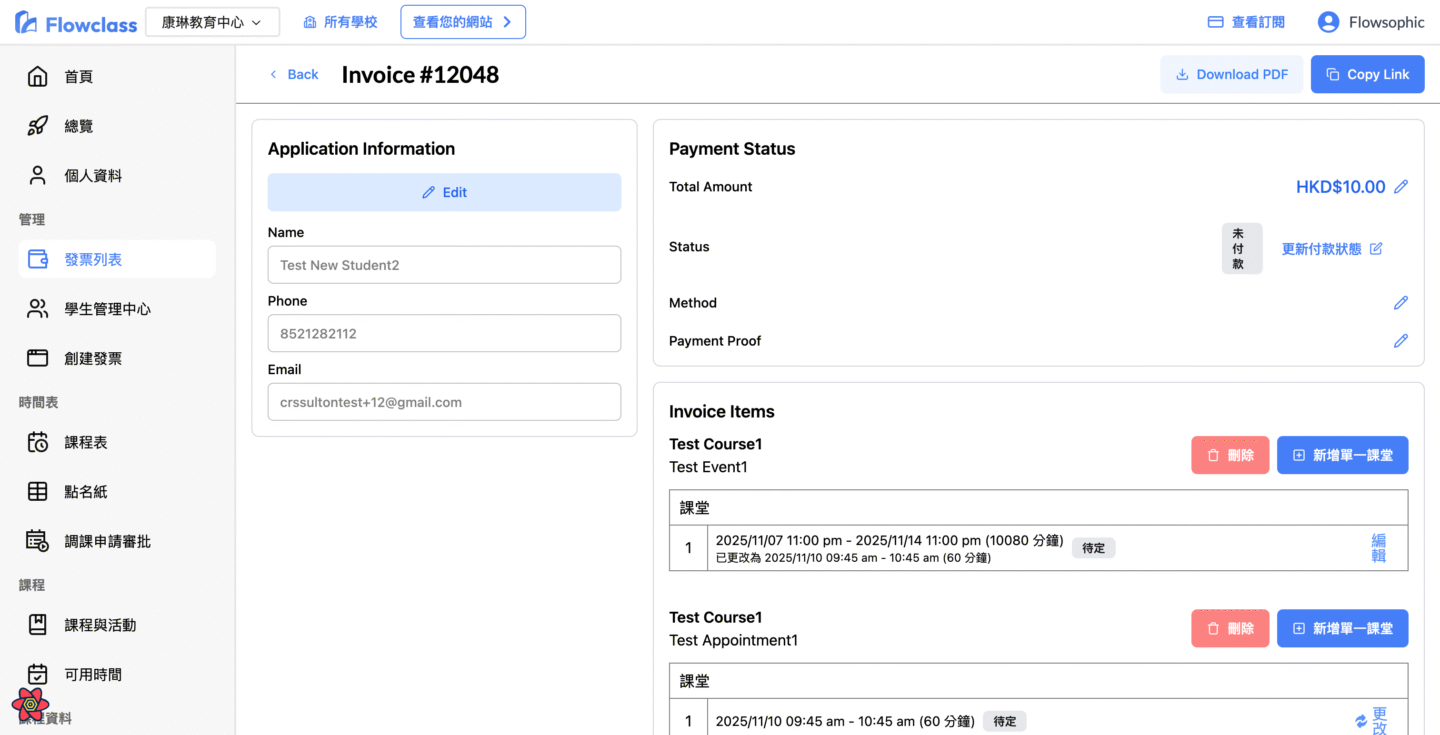
Task: Open 更新付款狀態 to update payment status
Action: click(1331, 249)
